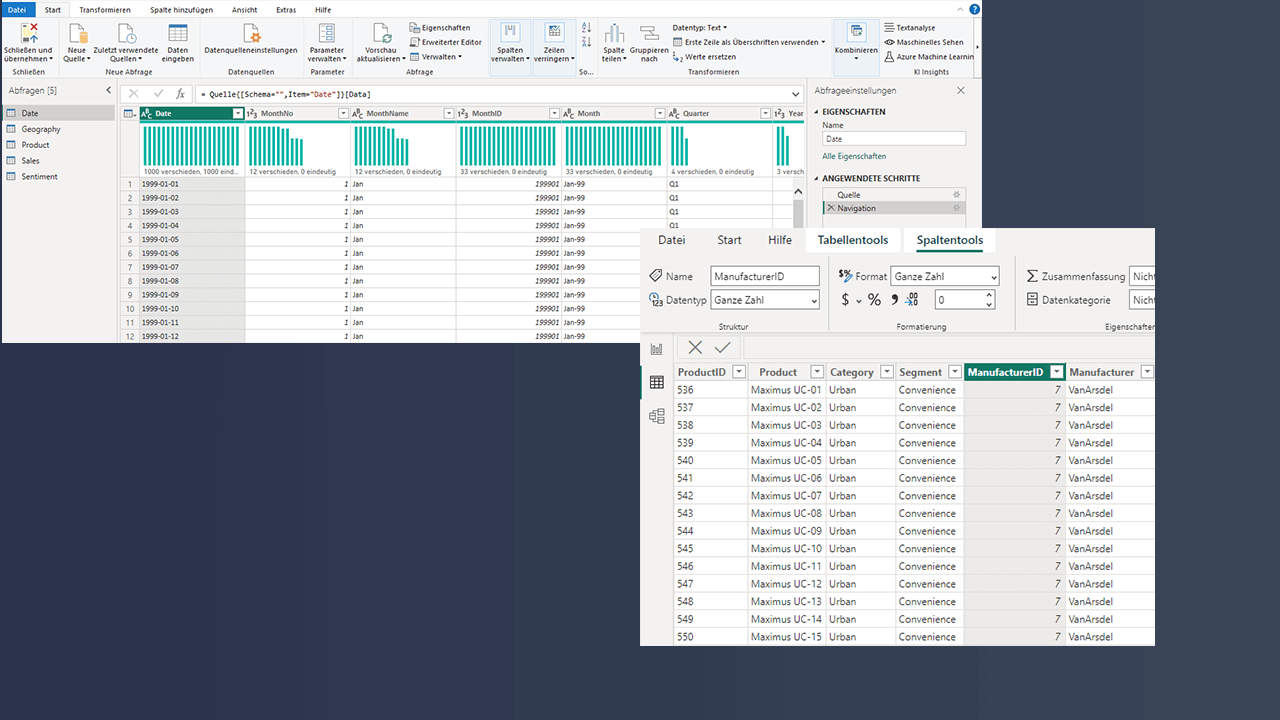The height and width of the screenshot is (720, 1280).
Task: Toggle the thousands separator formatting
Action: (x=895, y=299)
